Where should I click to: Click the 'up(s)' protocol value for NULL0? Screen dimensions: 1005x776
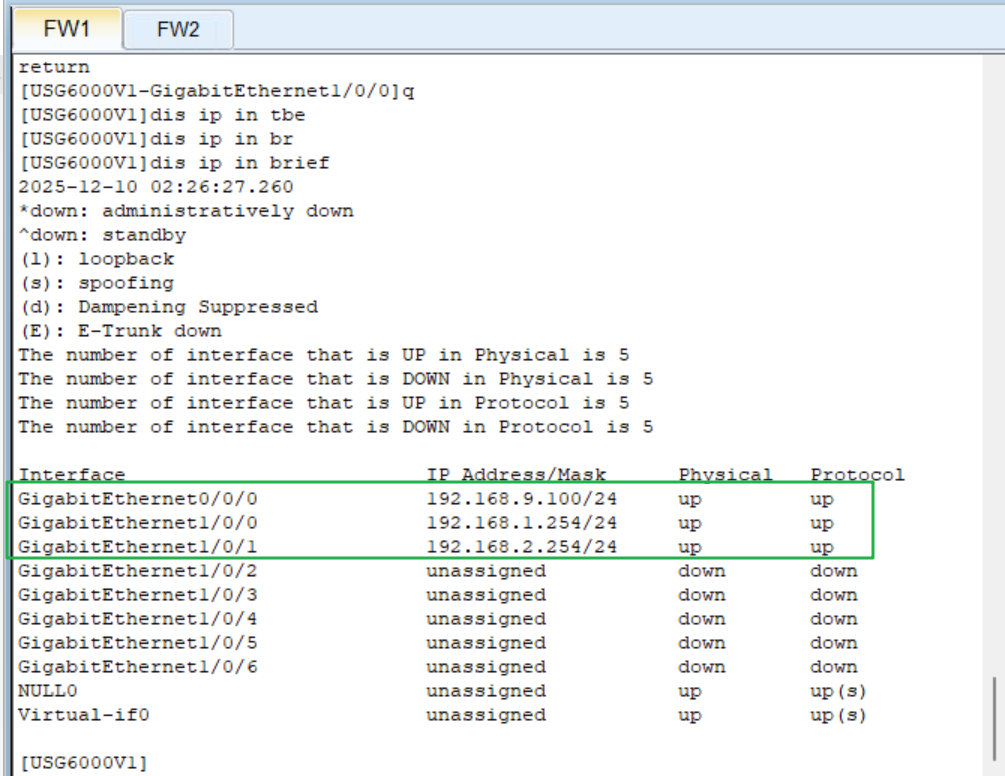coord(838,691)
